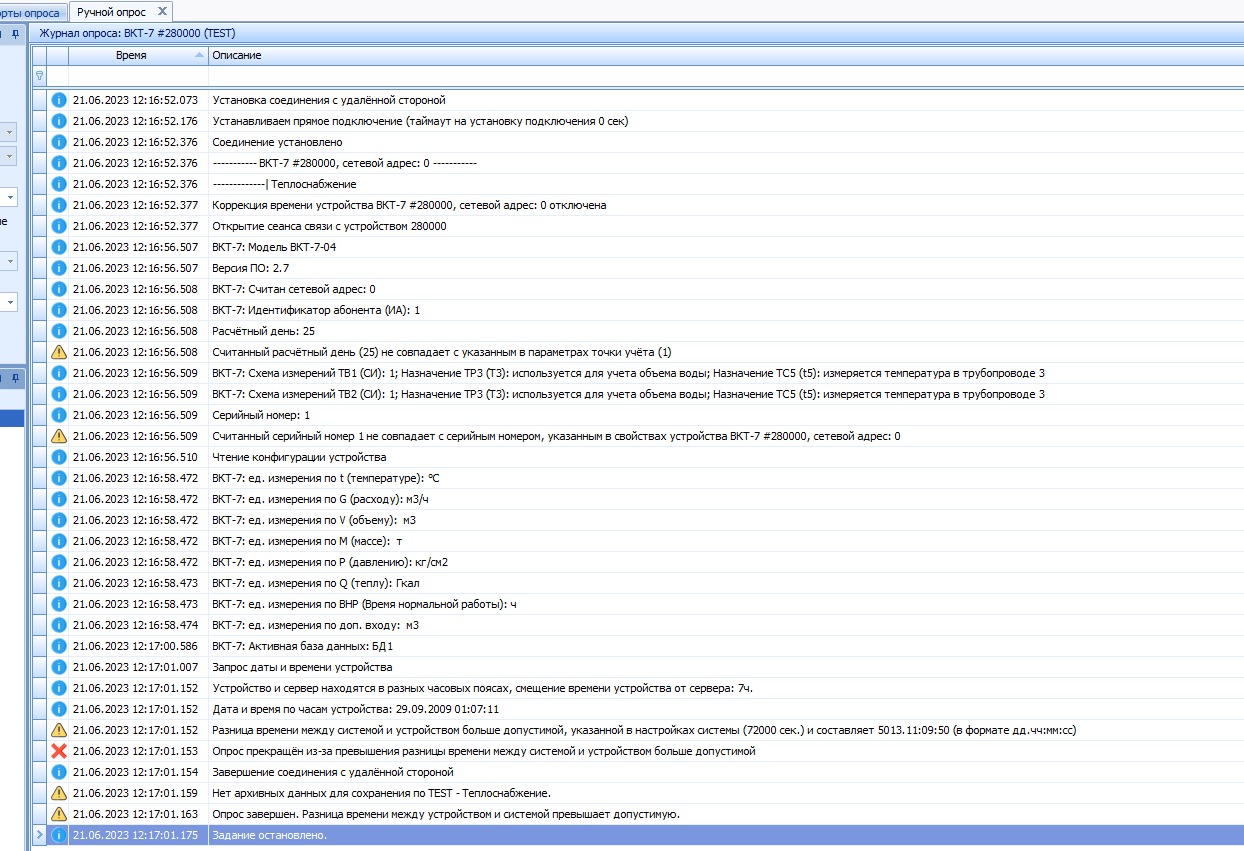This screenshot has height=851, width=1244.
Task: Open the first dropdown arrow in left panel
Action: click(10, 132)
